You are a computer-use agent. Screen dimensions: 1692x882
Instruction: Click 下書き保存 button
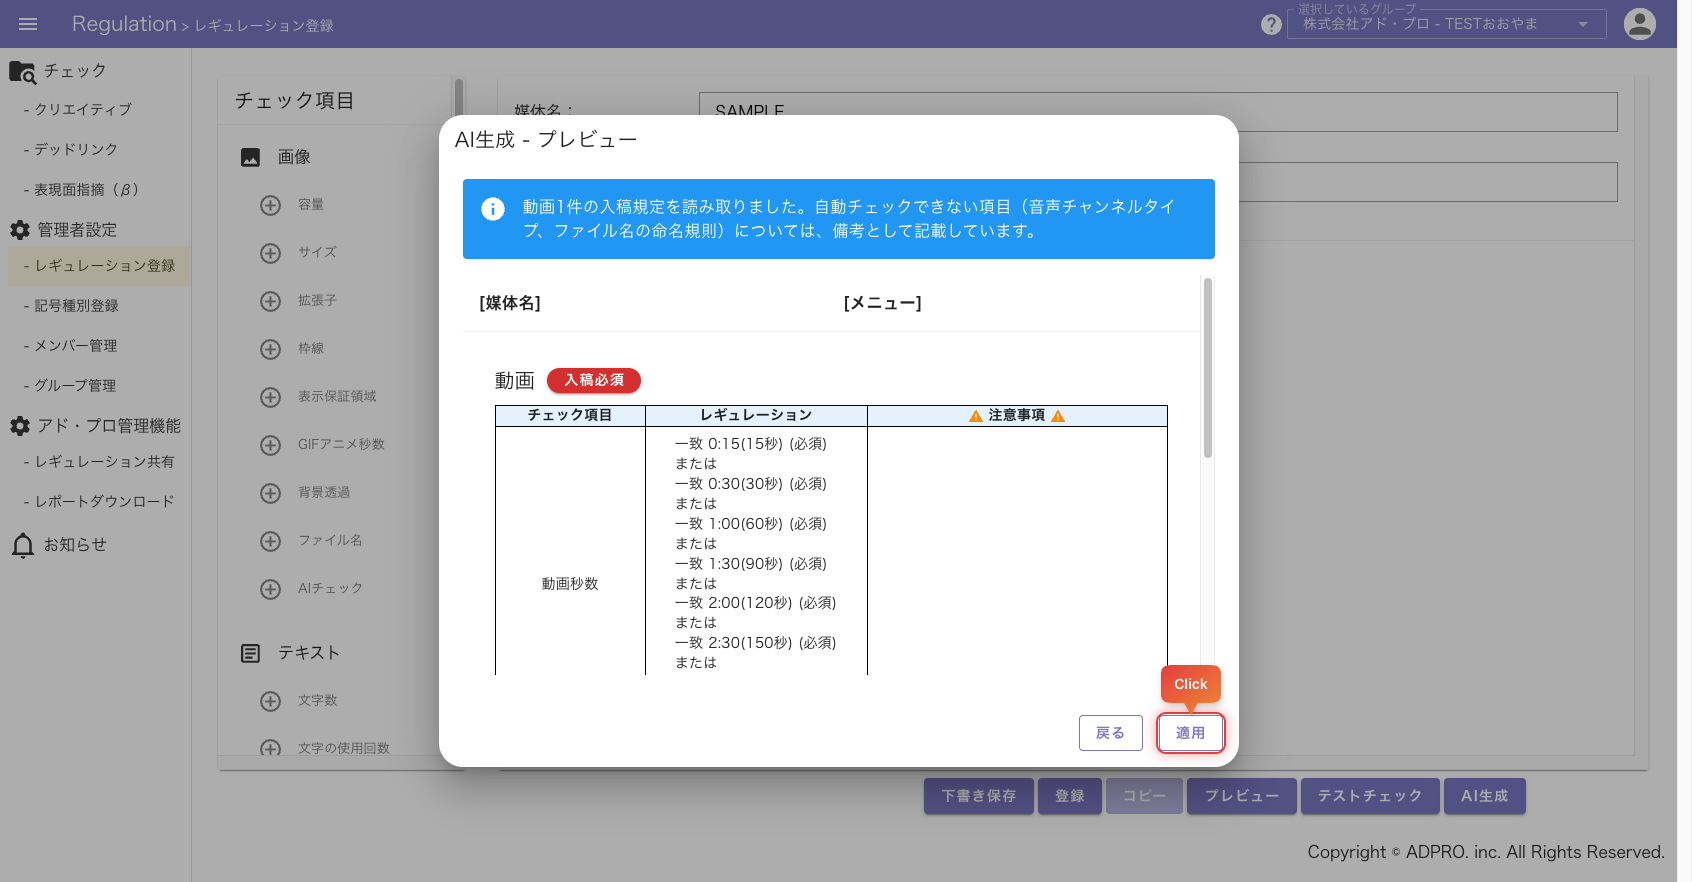pos(979,796)
